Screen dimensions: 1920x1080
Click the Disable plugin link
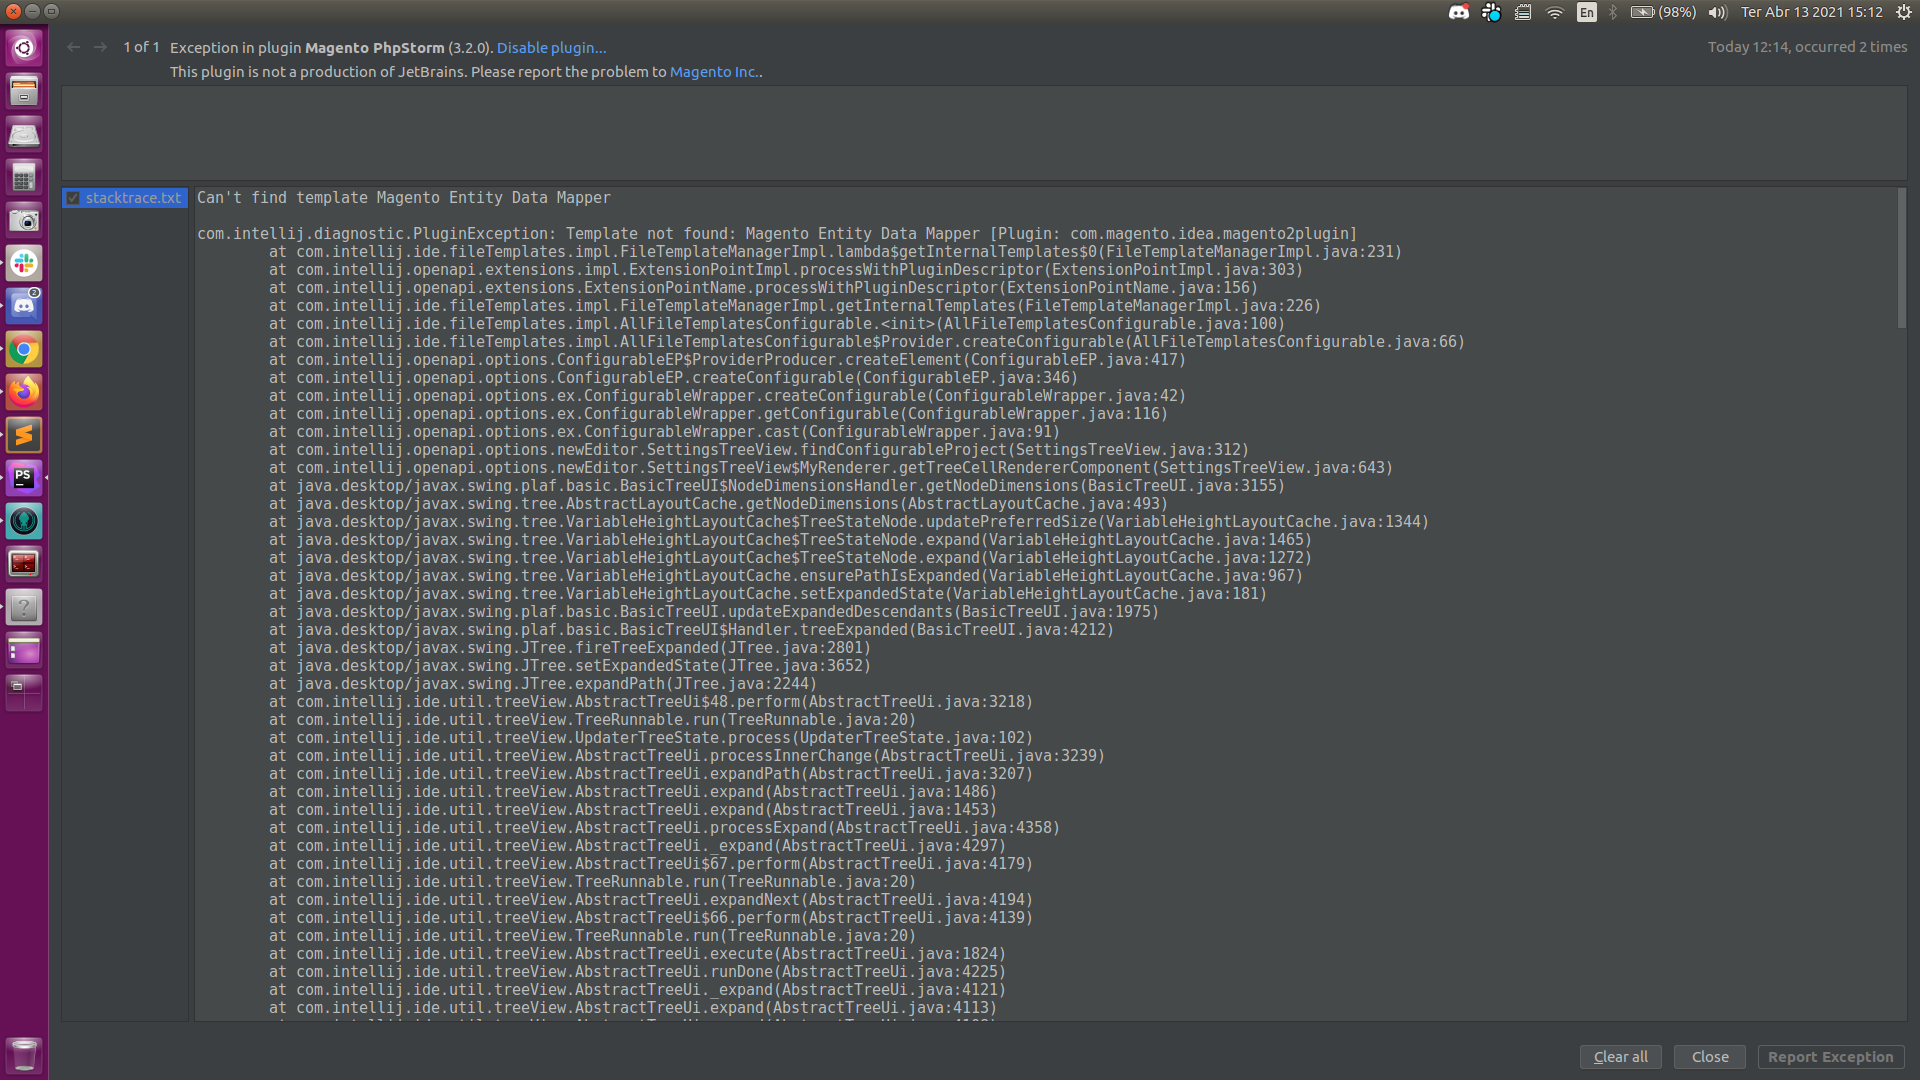pos(551,47)
